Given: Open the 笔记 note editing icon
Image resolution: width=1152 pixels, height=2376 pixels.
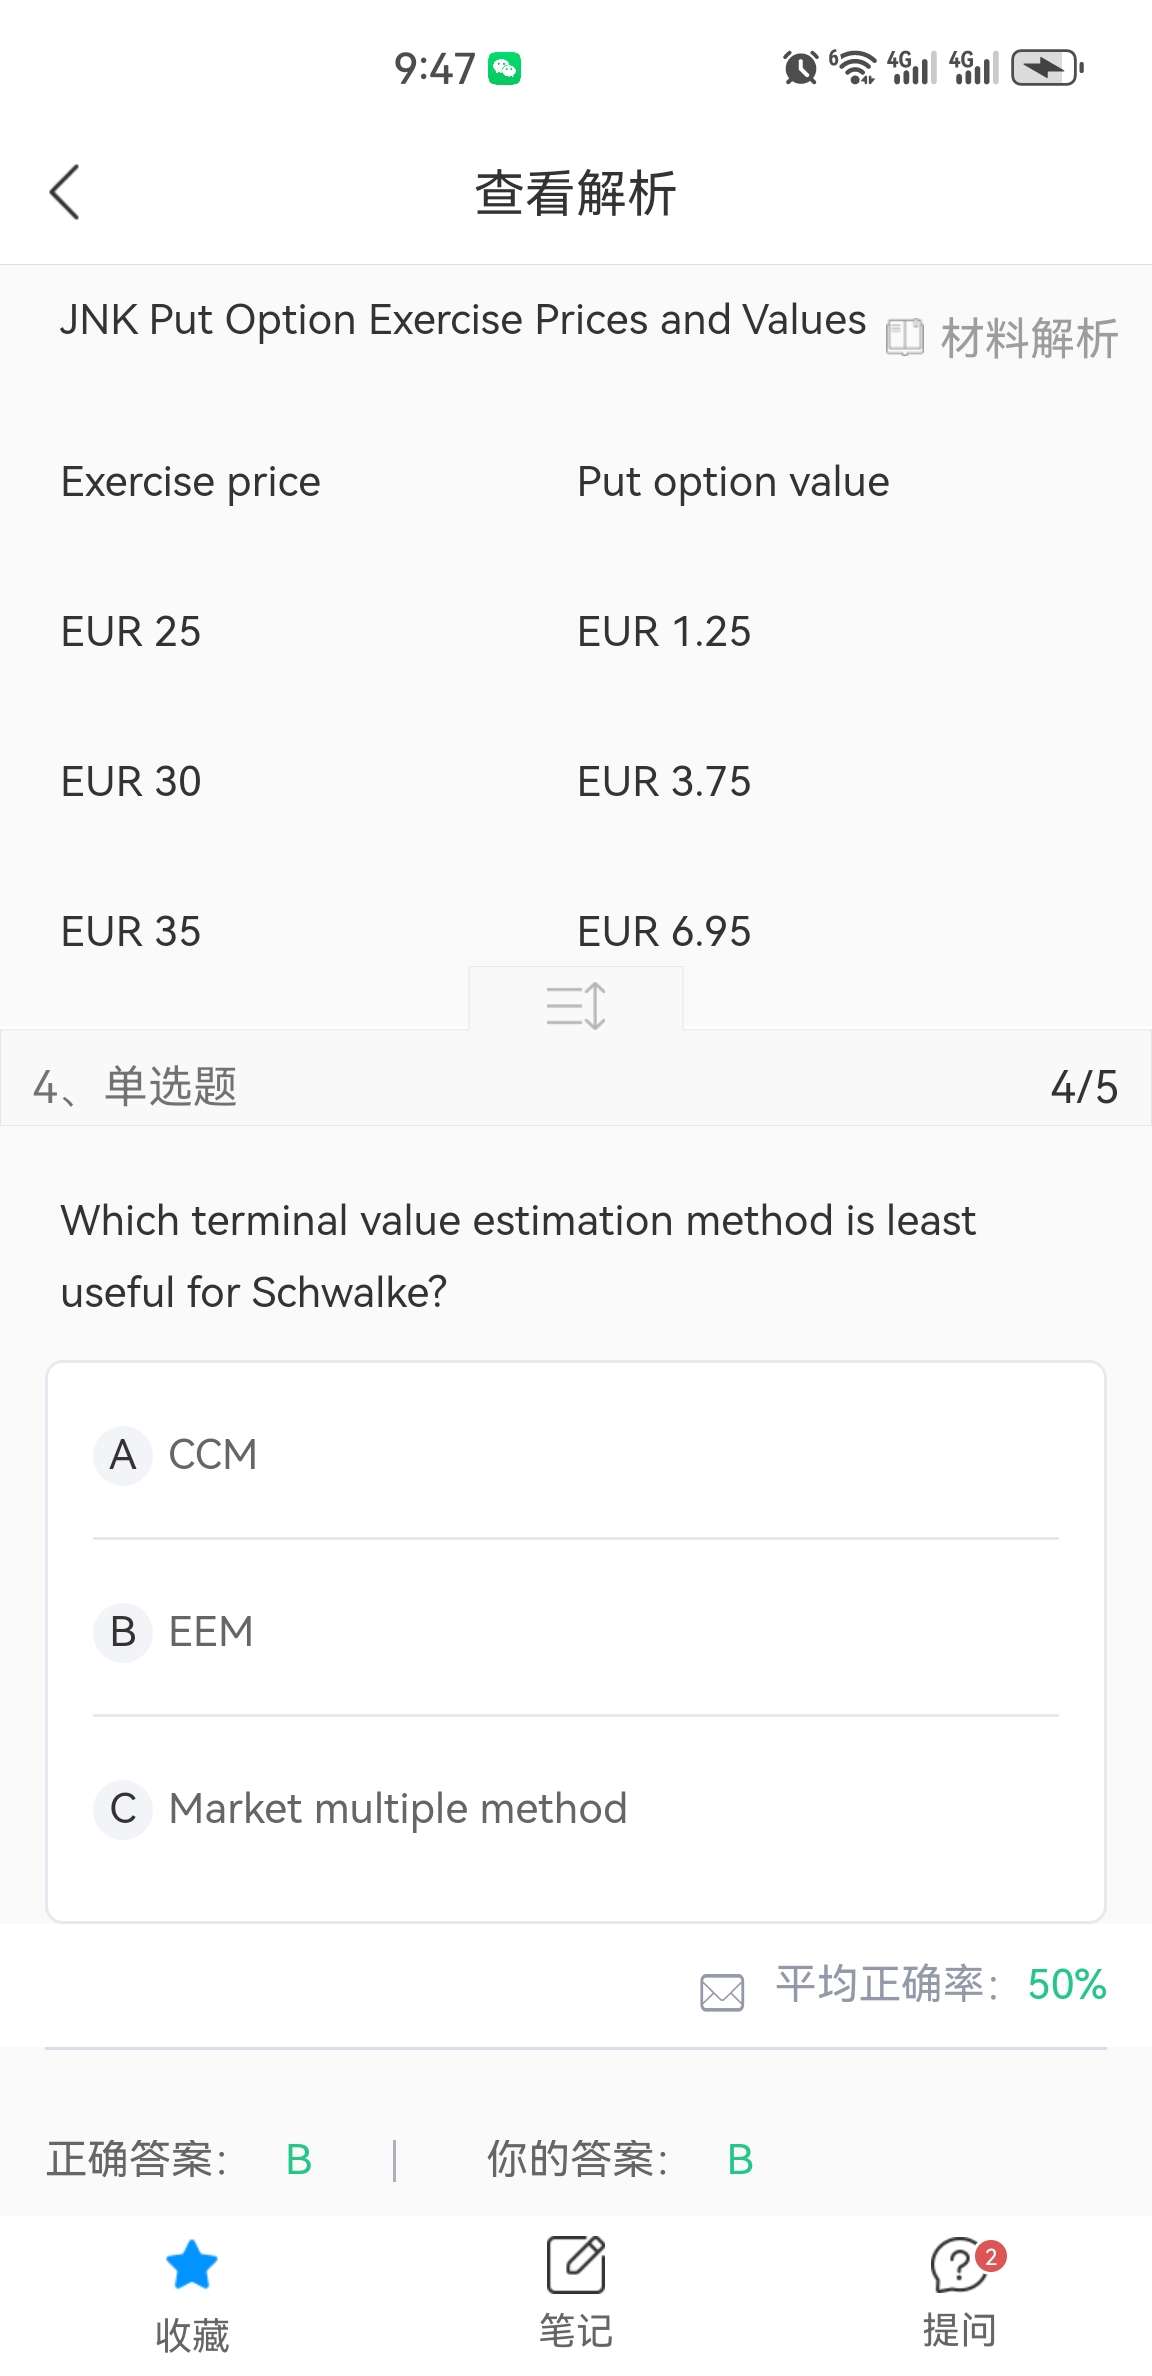Looking at the screenshot, I should point(576,2264).
